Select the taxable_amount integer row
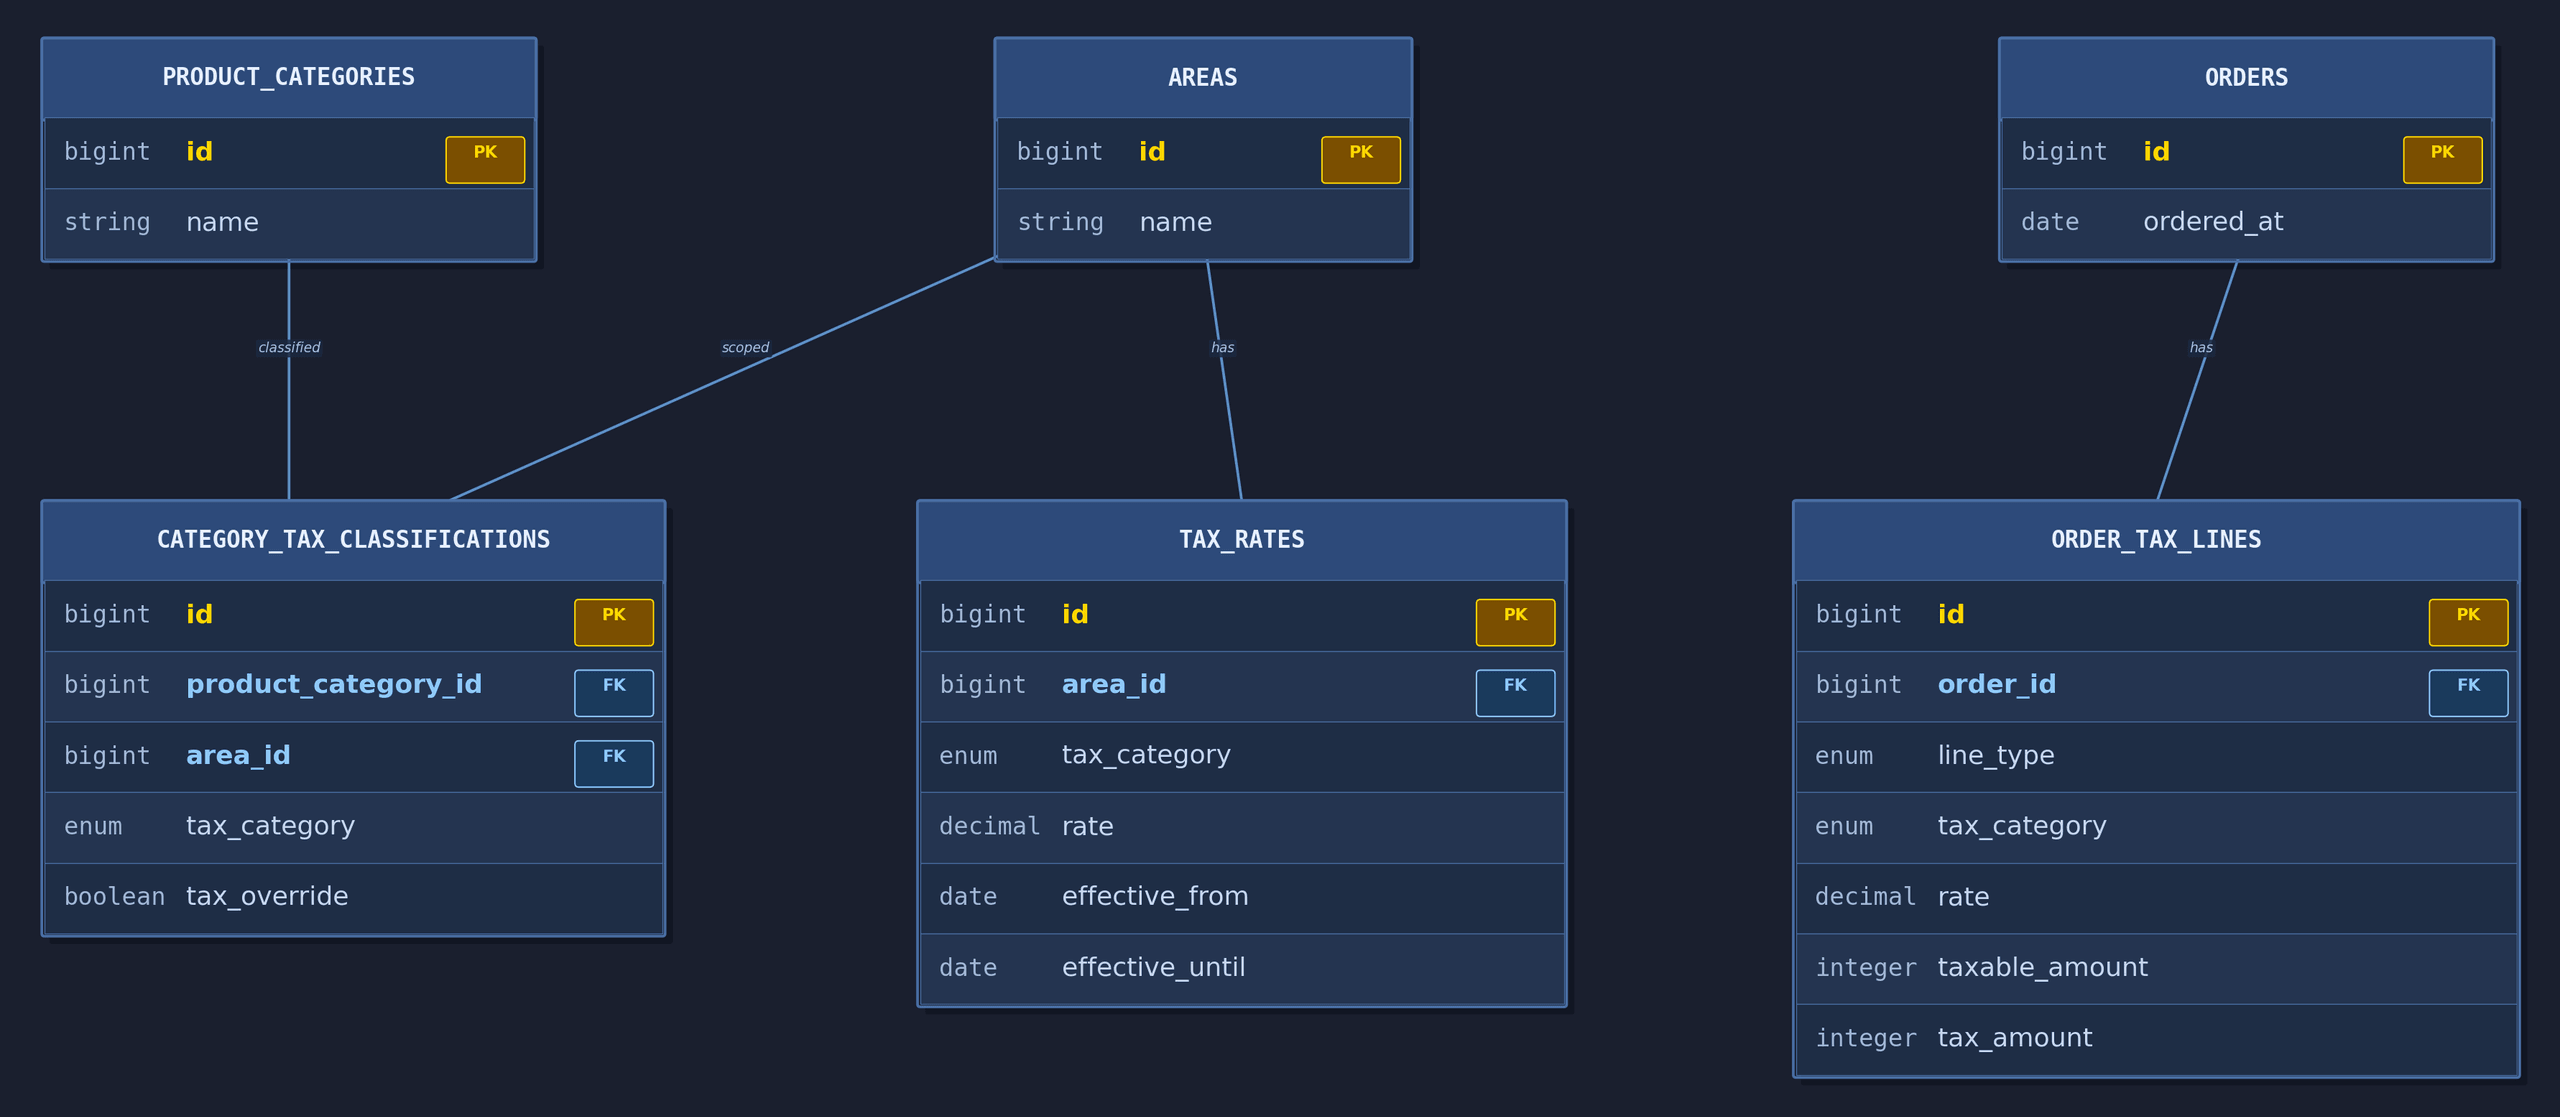The width and height of the screenshot is (2560, 1117). tap(2042, 967)
